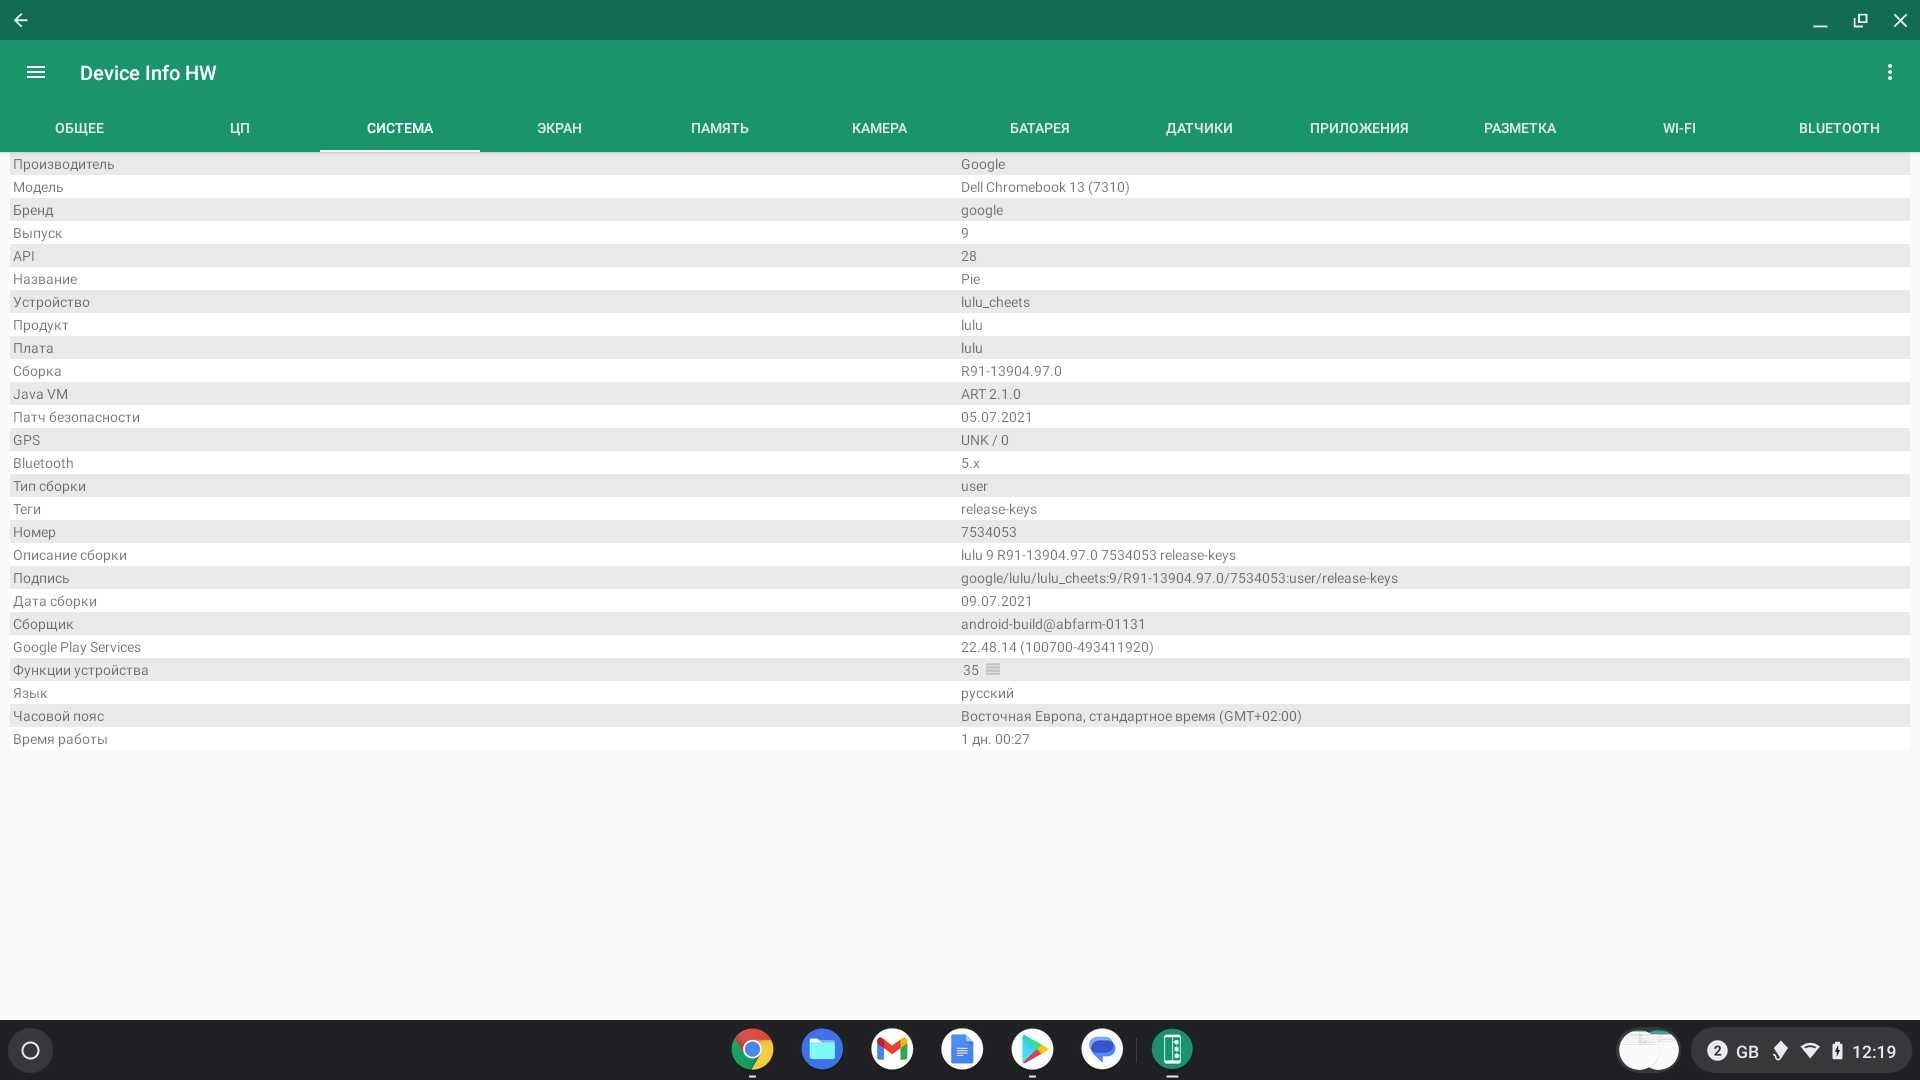Switch to the БАТАРЕЯ tab

pyautogui.click(x=1039, y=128)
